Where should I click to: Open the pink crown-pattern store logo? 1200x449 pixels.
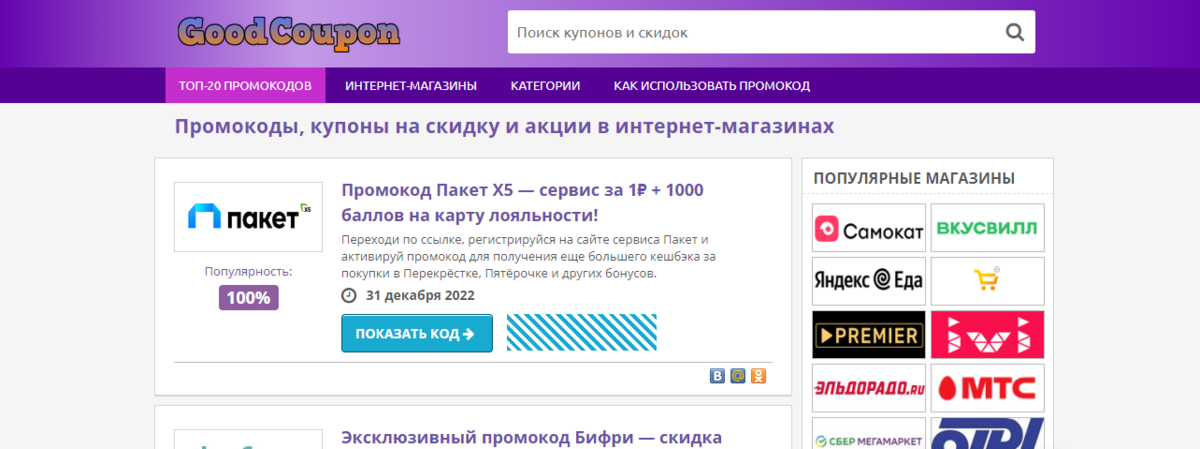coord(987,334)
